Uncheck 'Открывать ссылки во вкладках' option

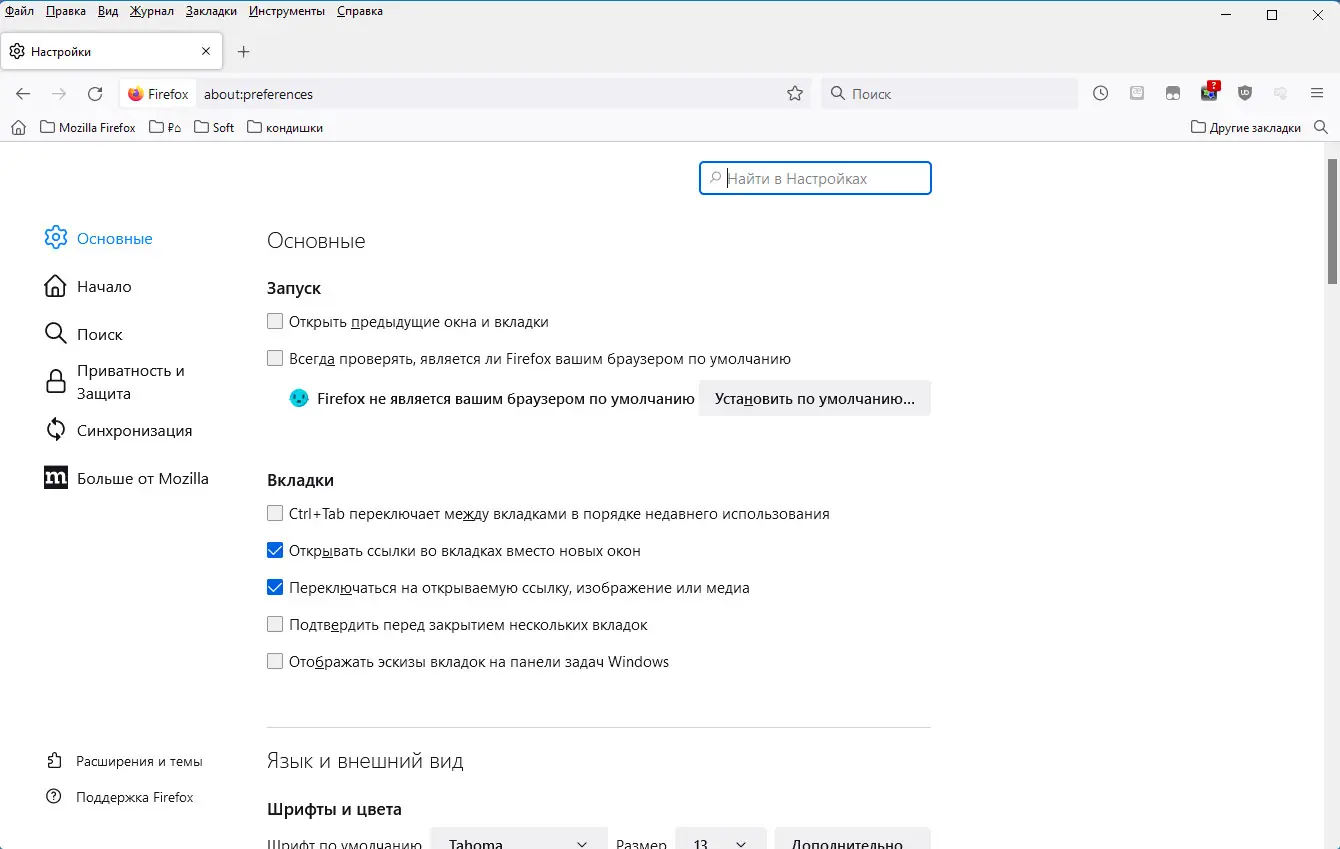coord(275,551)
